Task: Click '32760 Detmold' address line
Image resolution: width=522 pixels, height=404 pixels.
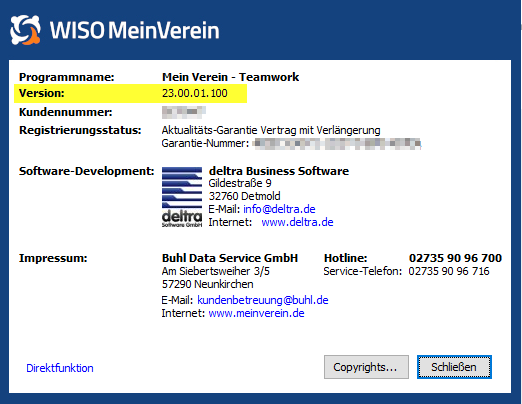Action: (244, 196)
